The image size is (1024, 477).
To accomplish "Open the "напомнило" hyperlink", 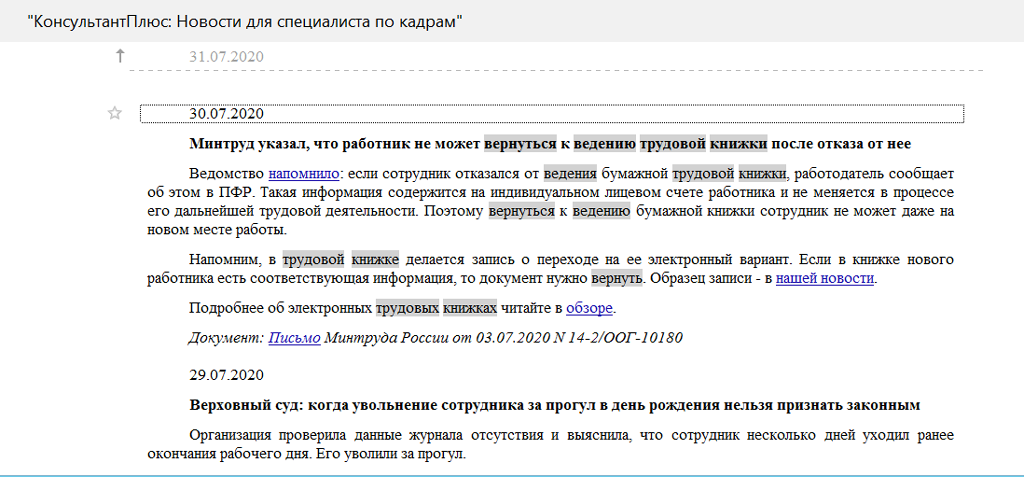I will [x=304, y=174].
